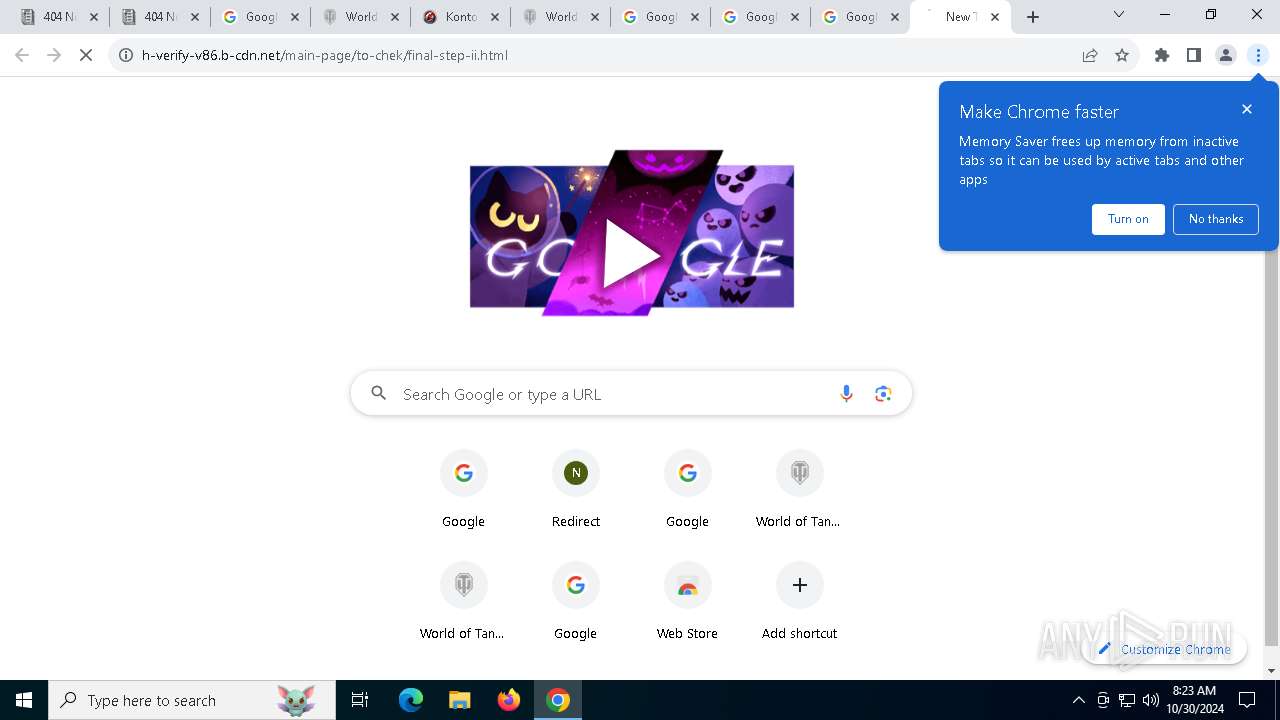
Task: Play the Halloween Google Doodle
Action: (632, 234)
